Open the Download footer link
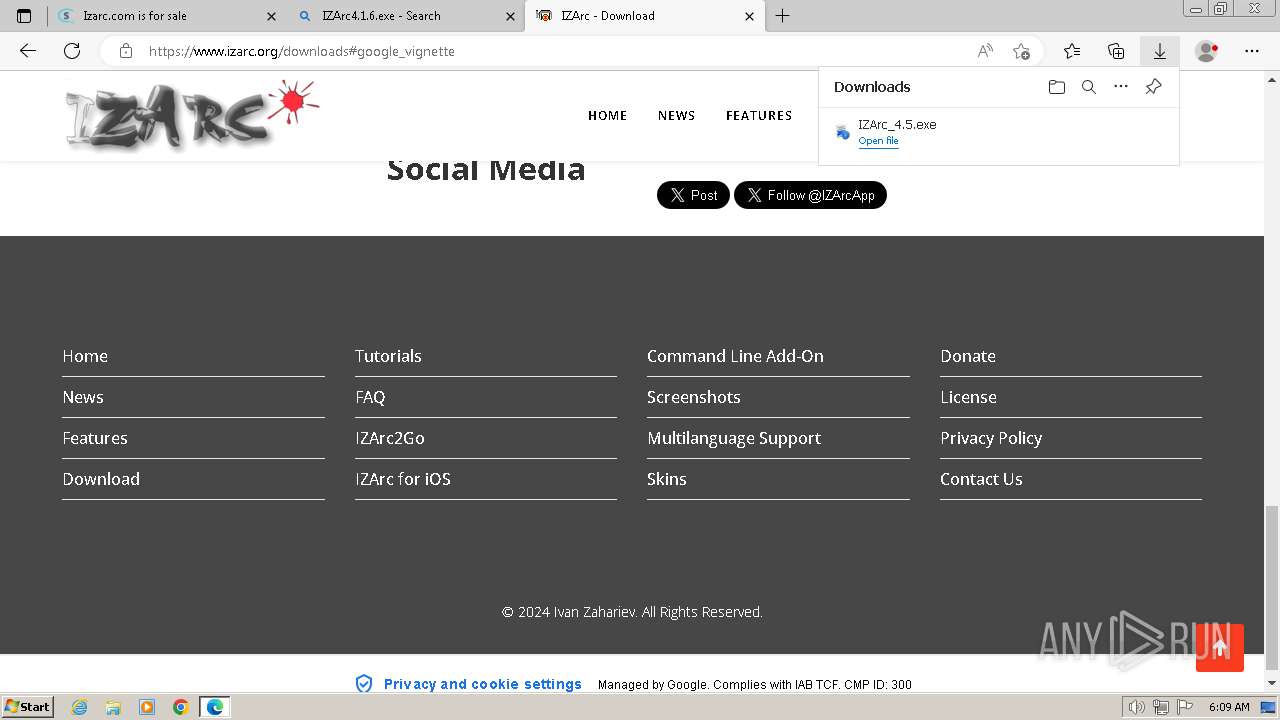 click(x=101, y=479)
